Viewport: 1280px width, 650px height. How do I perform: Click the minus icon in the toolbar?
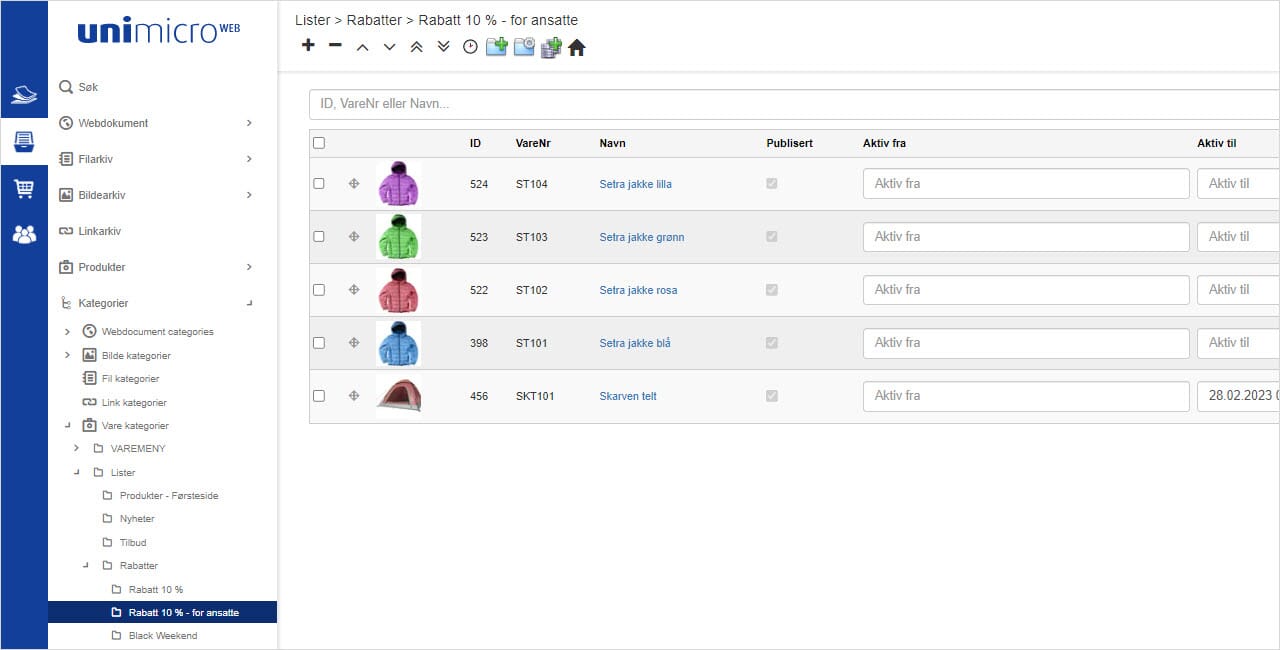click(335, 46)
